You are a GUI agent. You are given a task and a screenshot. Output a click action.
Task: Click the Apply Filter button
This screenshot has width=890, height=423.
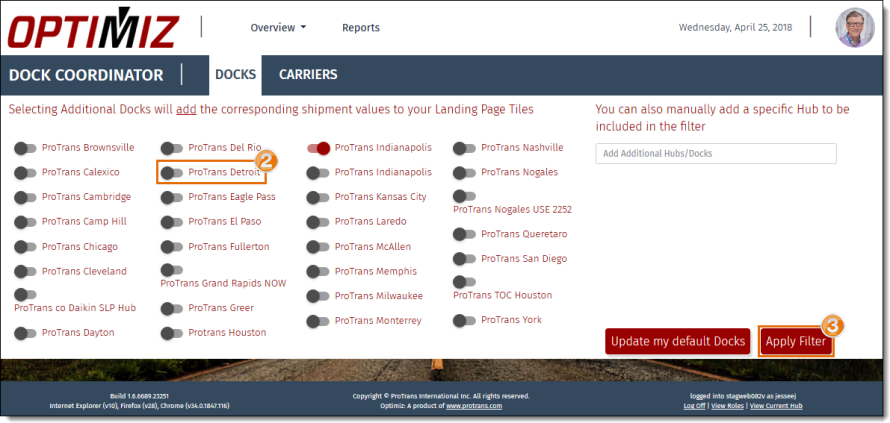[796, 341]
